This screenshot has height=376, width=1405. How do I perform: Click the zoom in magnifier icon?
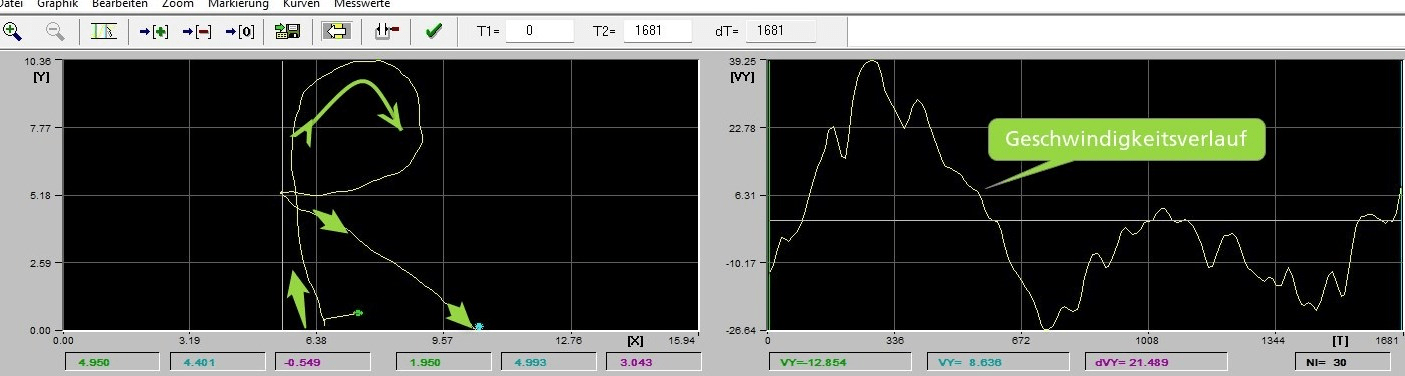[13, 31]
